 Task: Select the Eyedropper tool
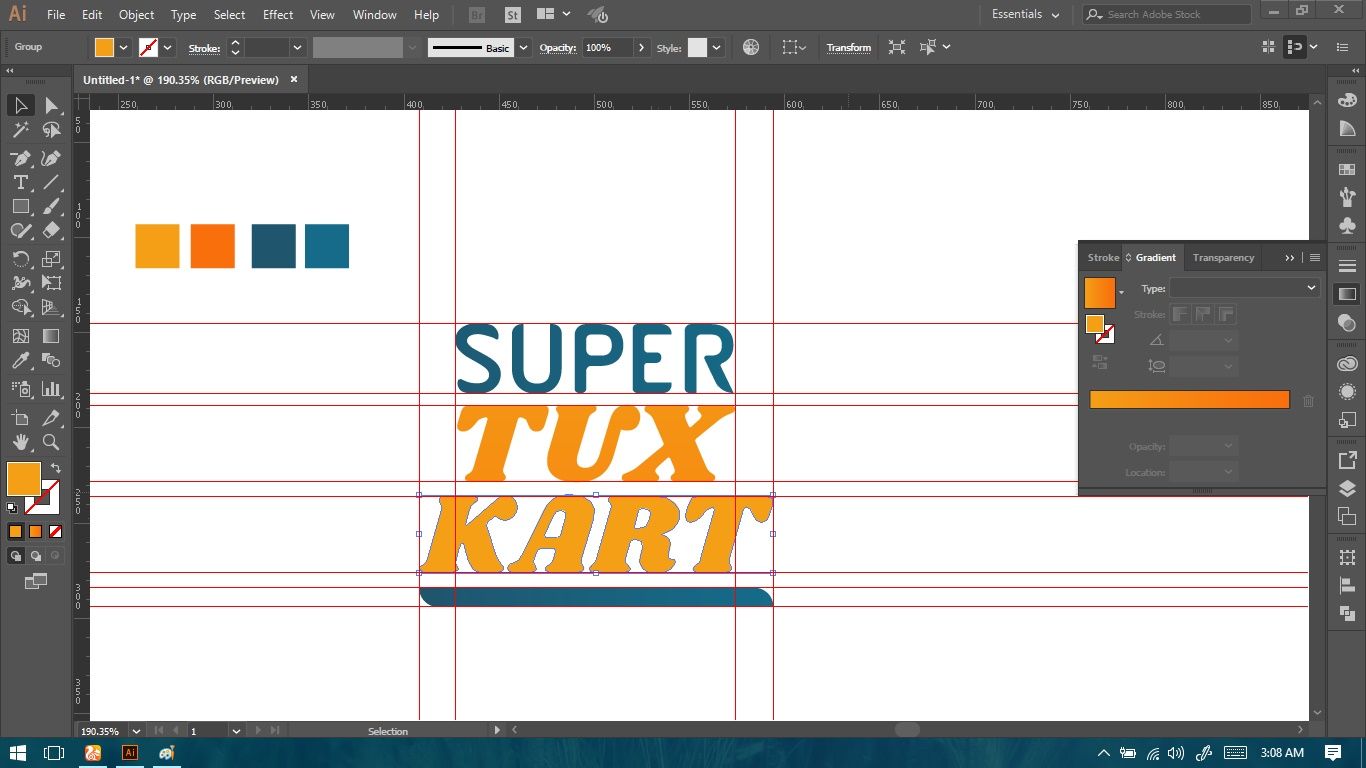point(20,360)
